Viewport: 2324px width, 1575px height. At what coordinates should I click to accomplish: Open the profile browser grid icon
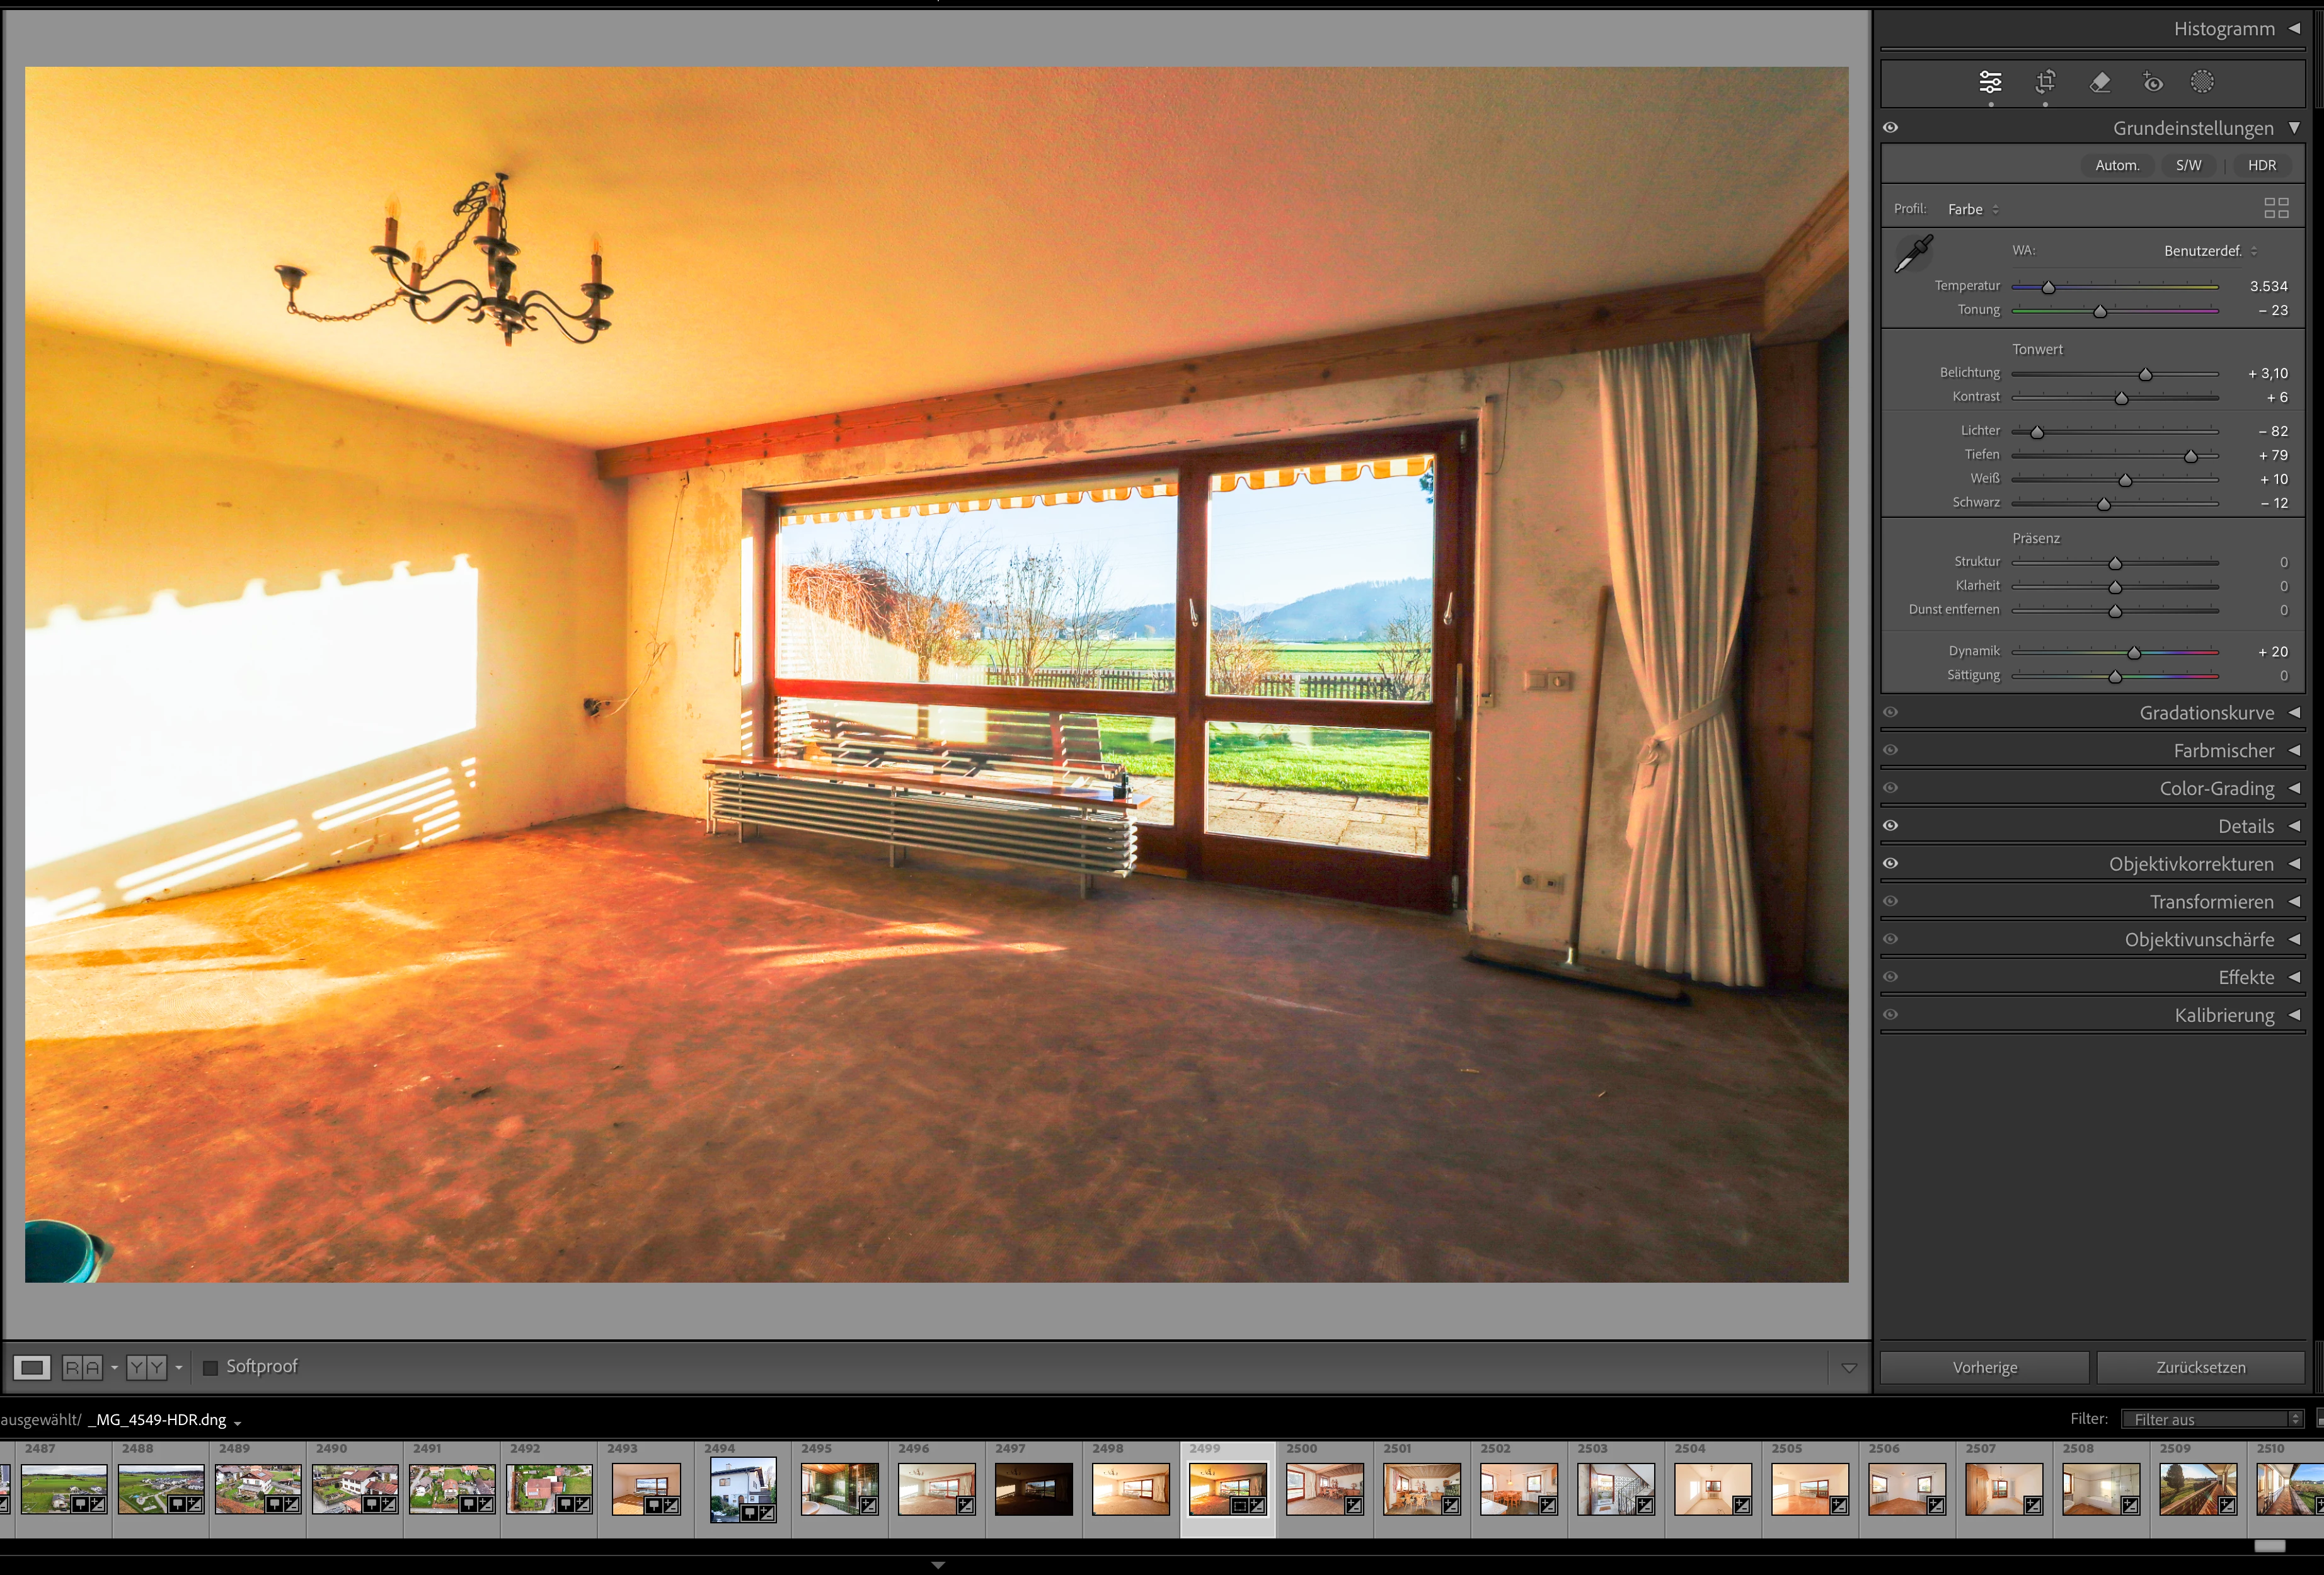[2276, 208]
